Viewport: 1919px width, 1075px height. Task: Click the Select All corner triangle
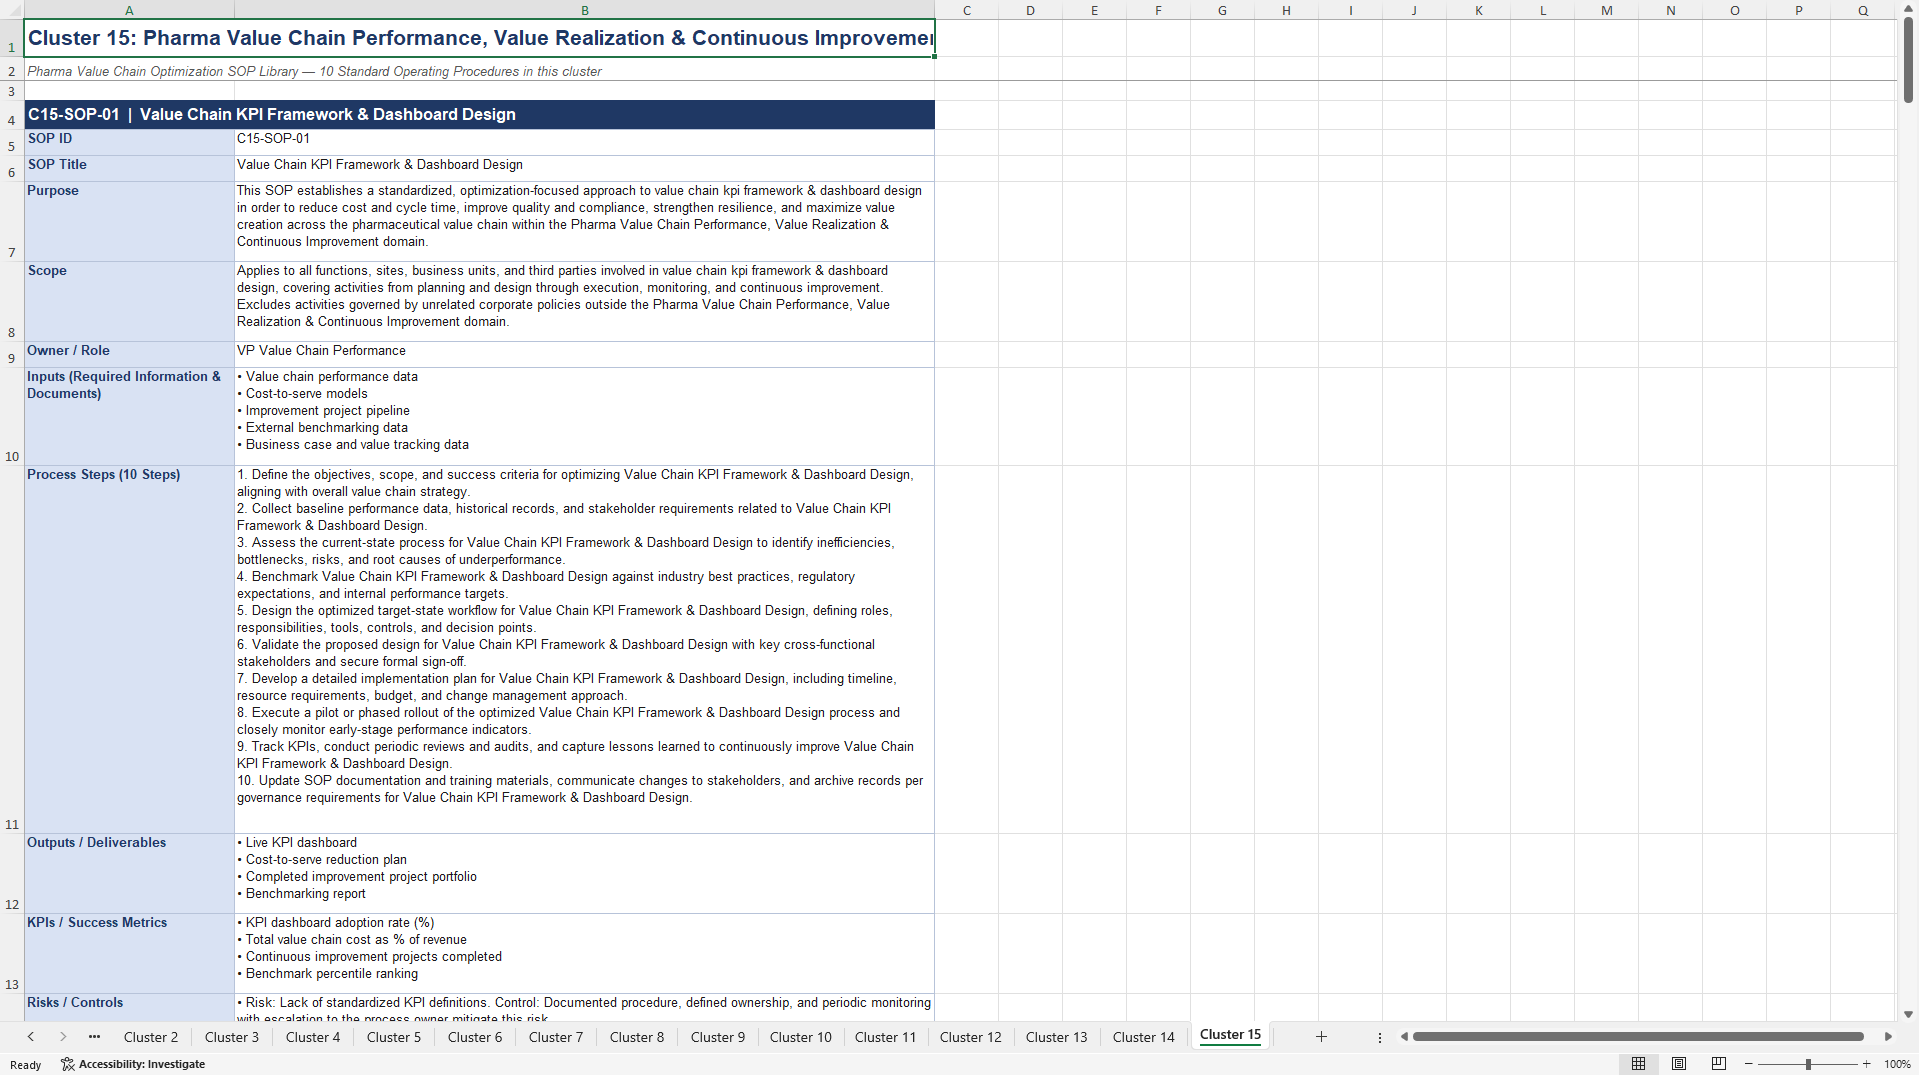tap(12, 10)
